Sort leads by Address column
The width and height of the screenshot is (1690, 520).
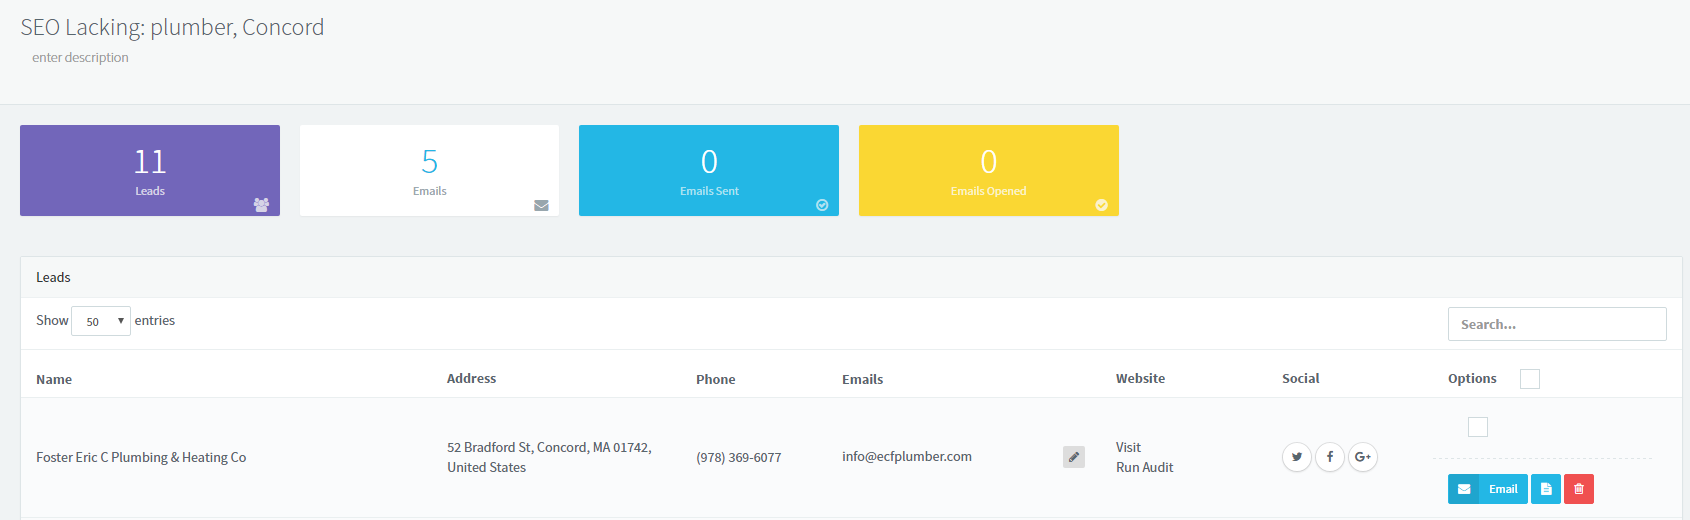point(471,379)
